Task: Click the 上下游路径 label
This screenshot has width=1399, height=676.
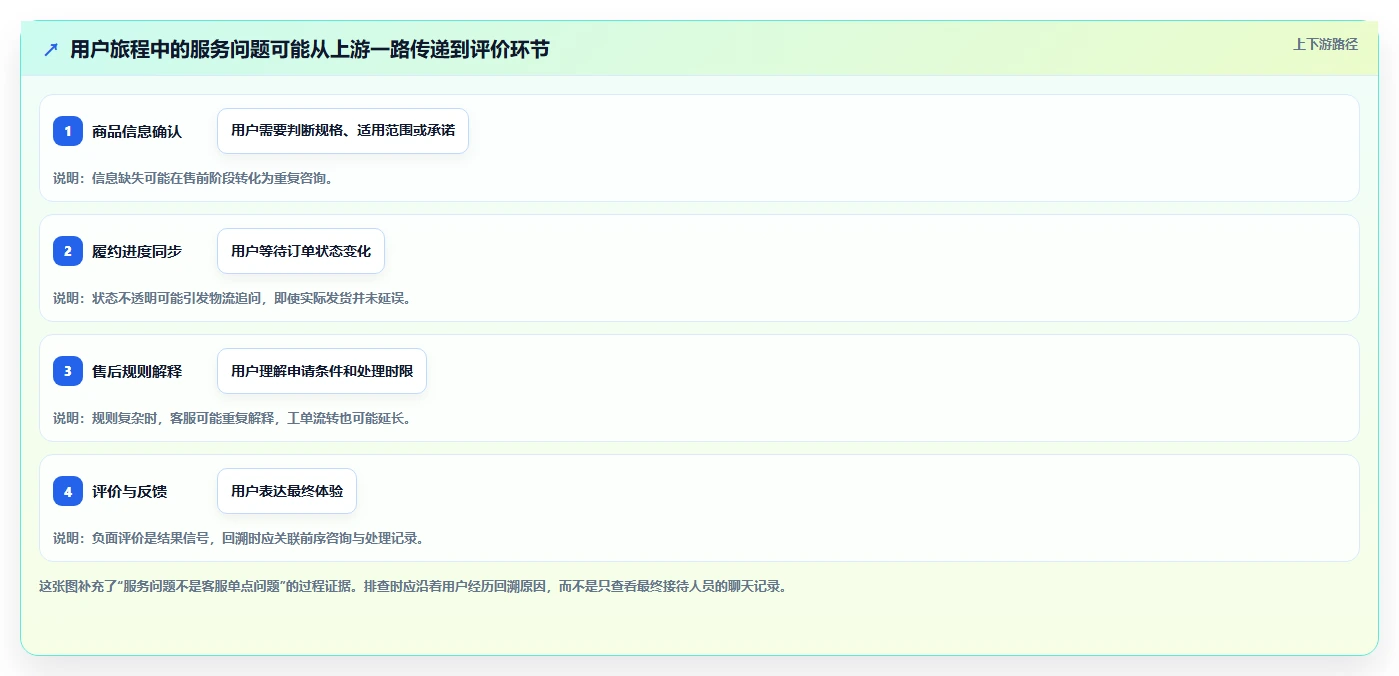Action: tap(1325, 44)
